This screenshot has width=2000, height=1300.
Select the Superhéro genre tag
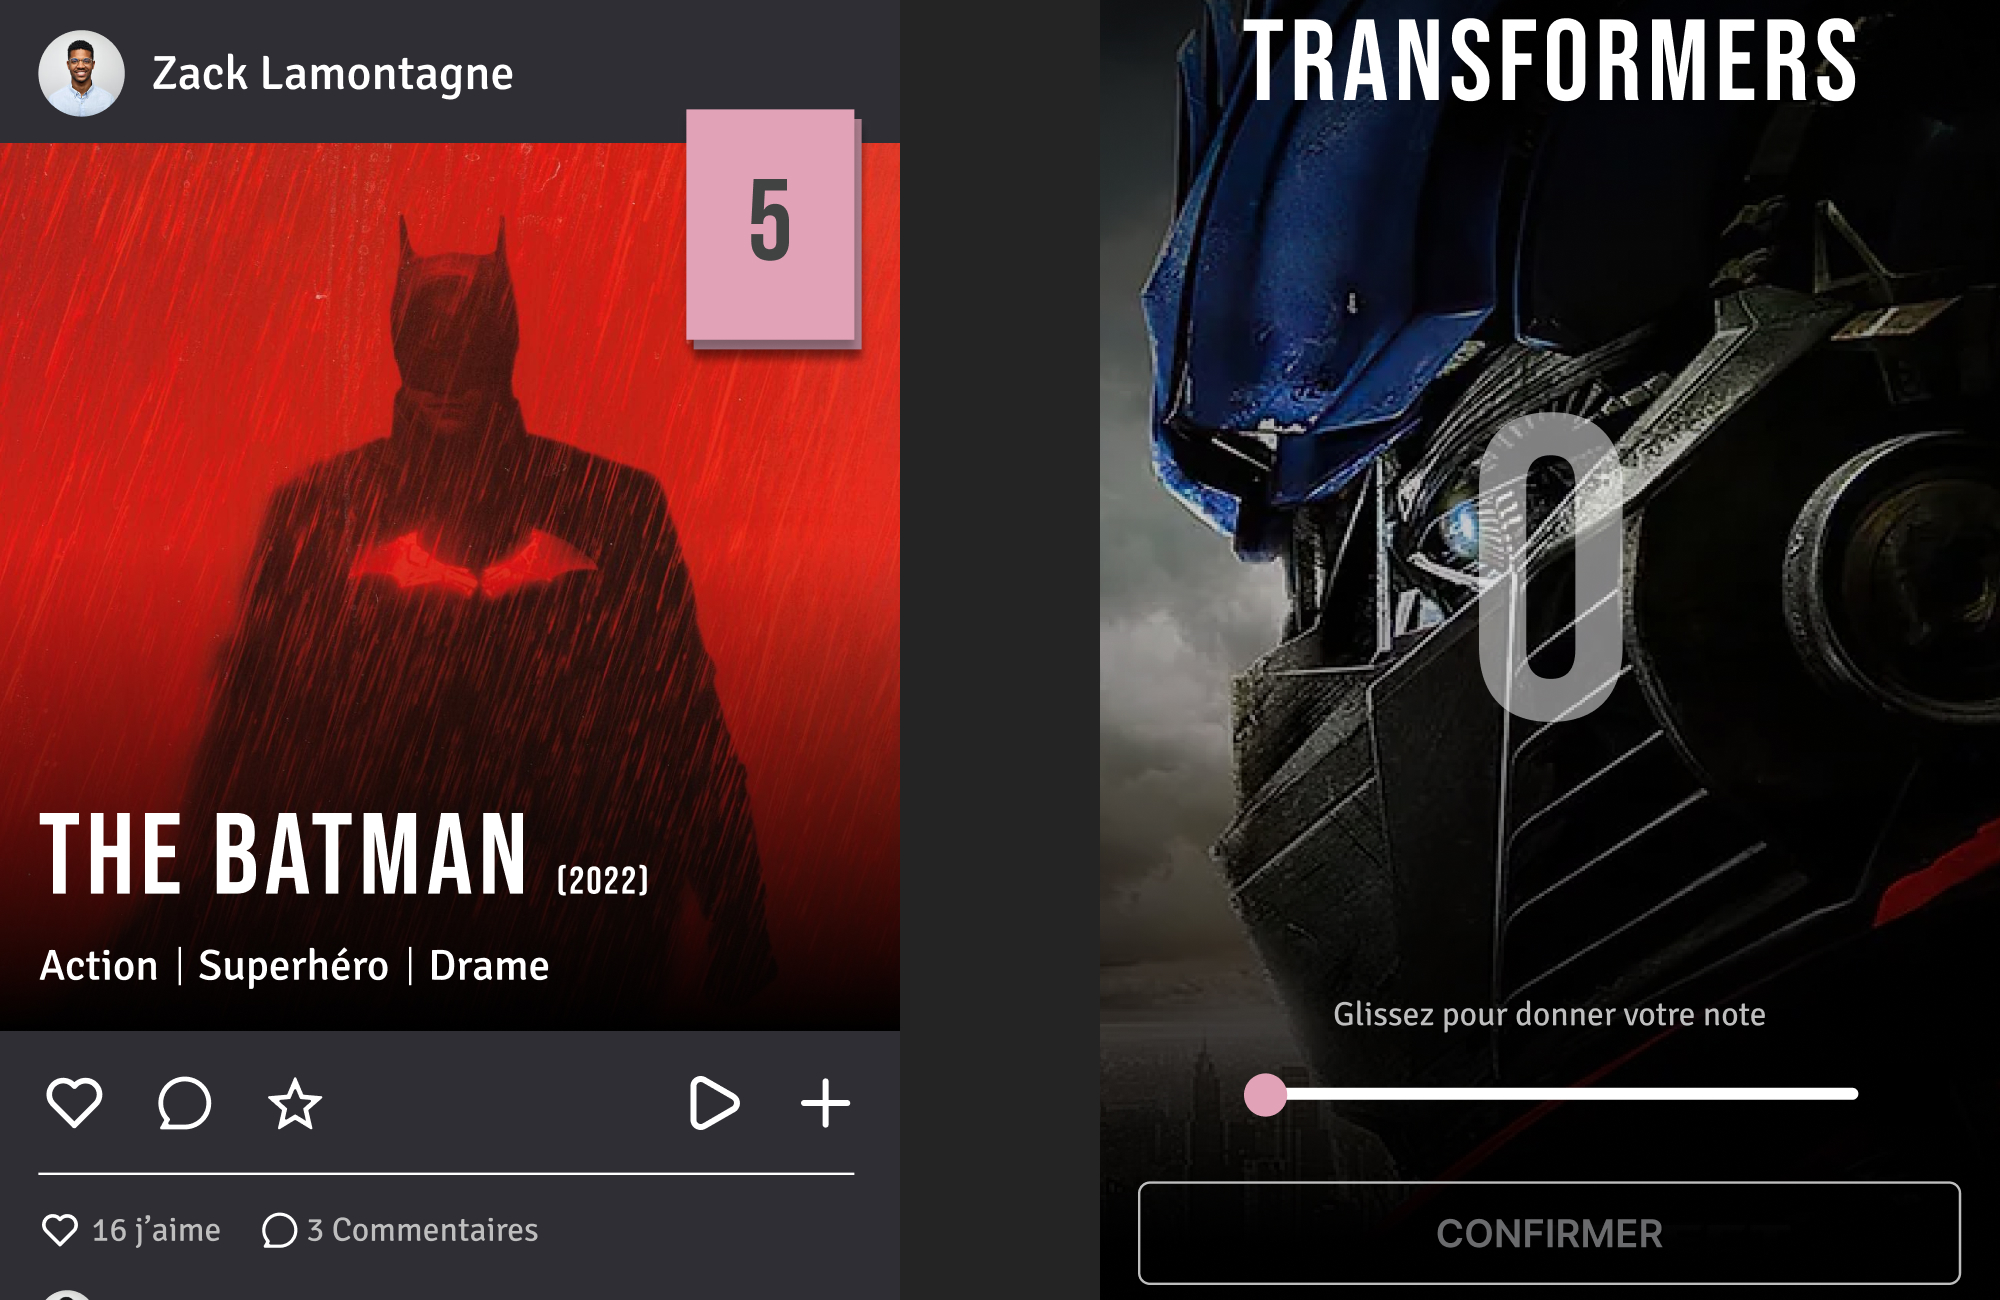tap(293, 966)
